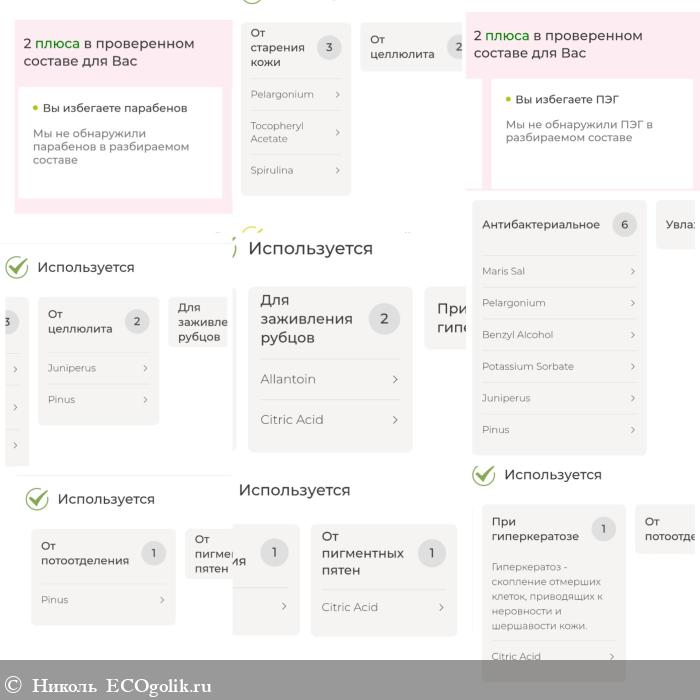The height and width of the screenshot is (700, 700).
Task: Click the checkmark icon above От потоотделения card
Action: click(37, 499)
